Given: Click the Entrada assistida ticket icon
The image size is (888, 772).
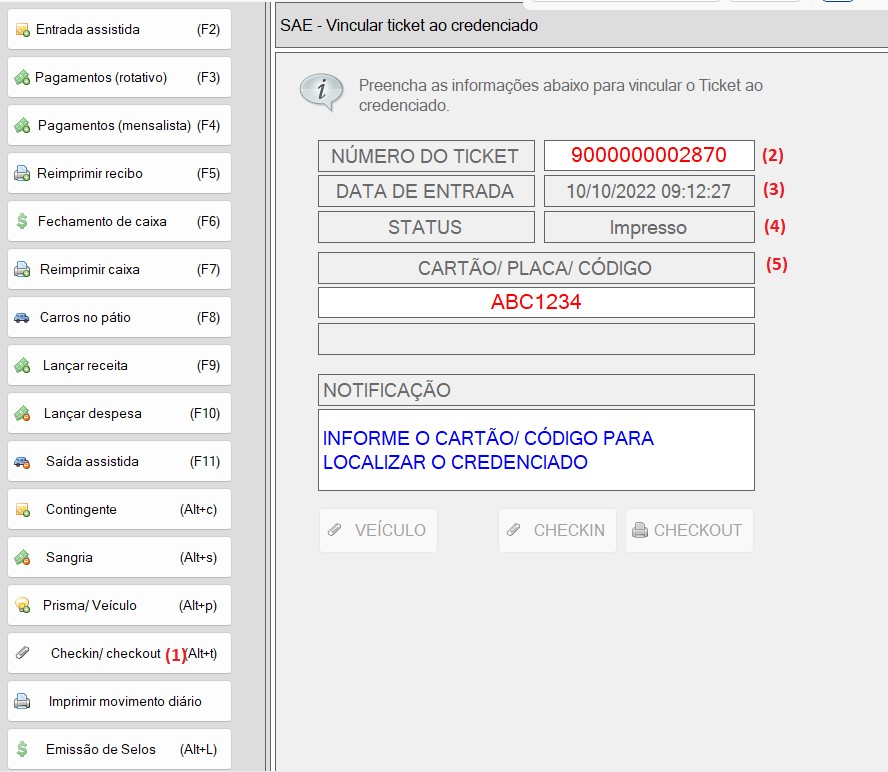Looking at the screenshot, I should [23, 30].
